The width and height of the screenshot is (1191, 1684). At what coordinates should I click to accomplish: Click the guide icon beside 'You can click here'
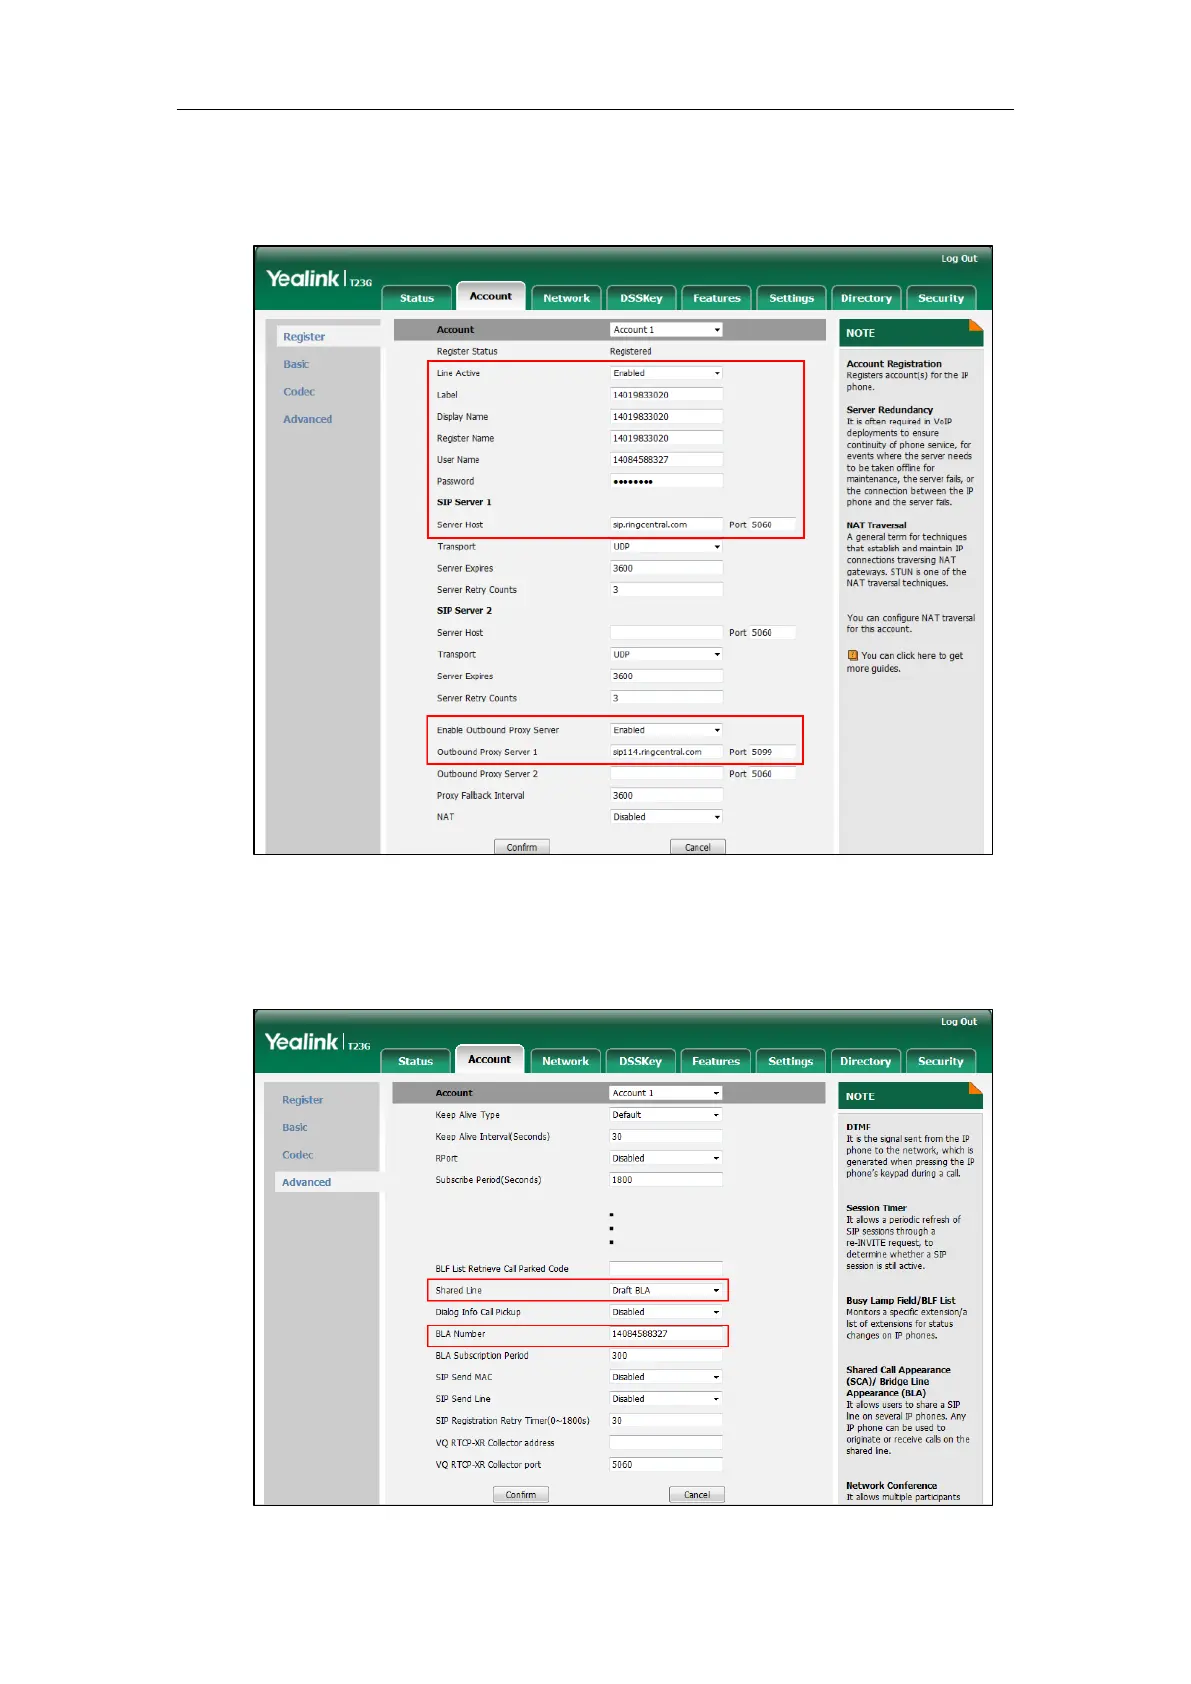point(852,656)
